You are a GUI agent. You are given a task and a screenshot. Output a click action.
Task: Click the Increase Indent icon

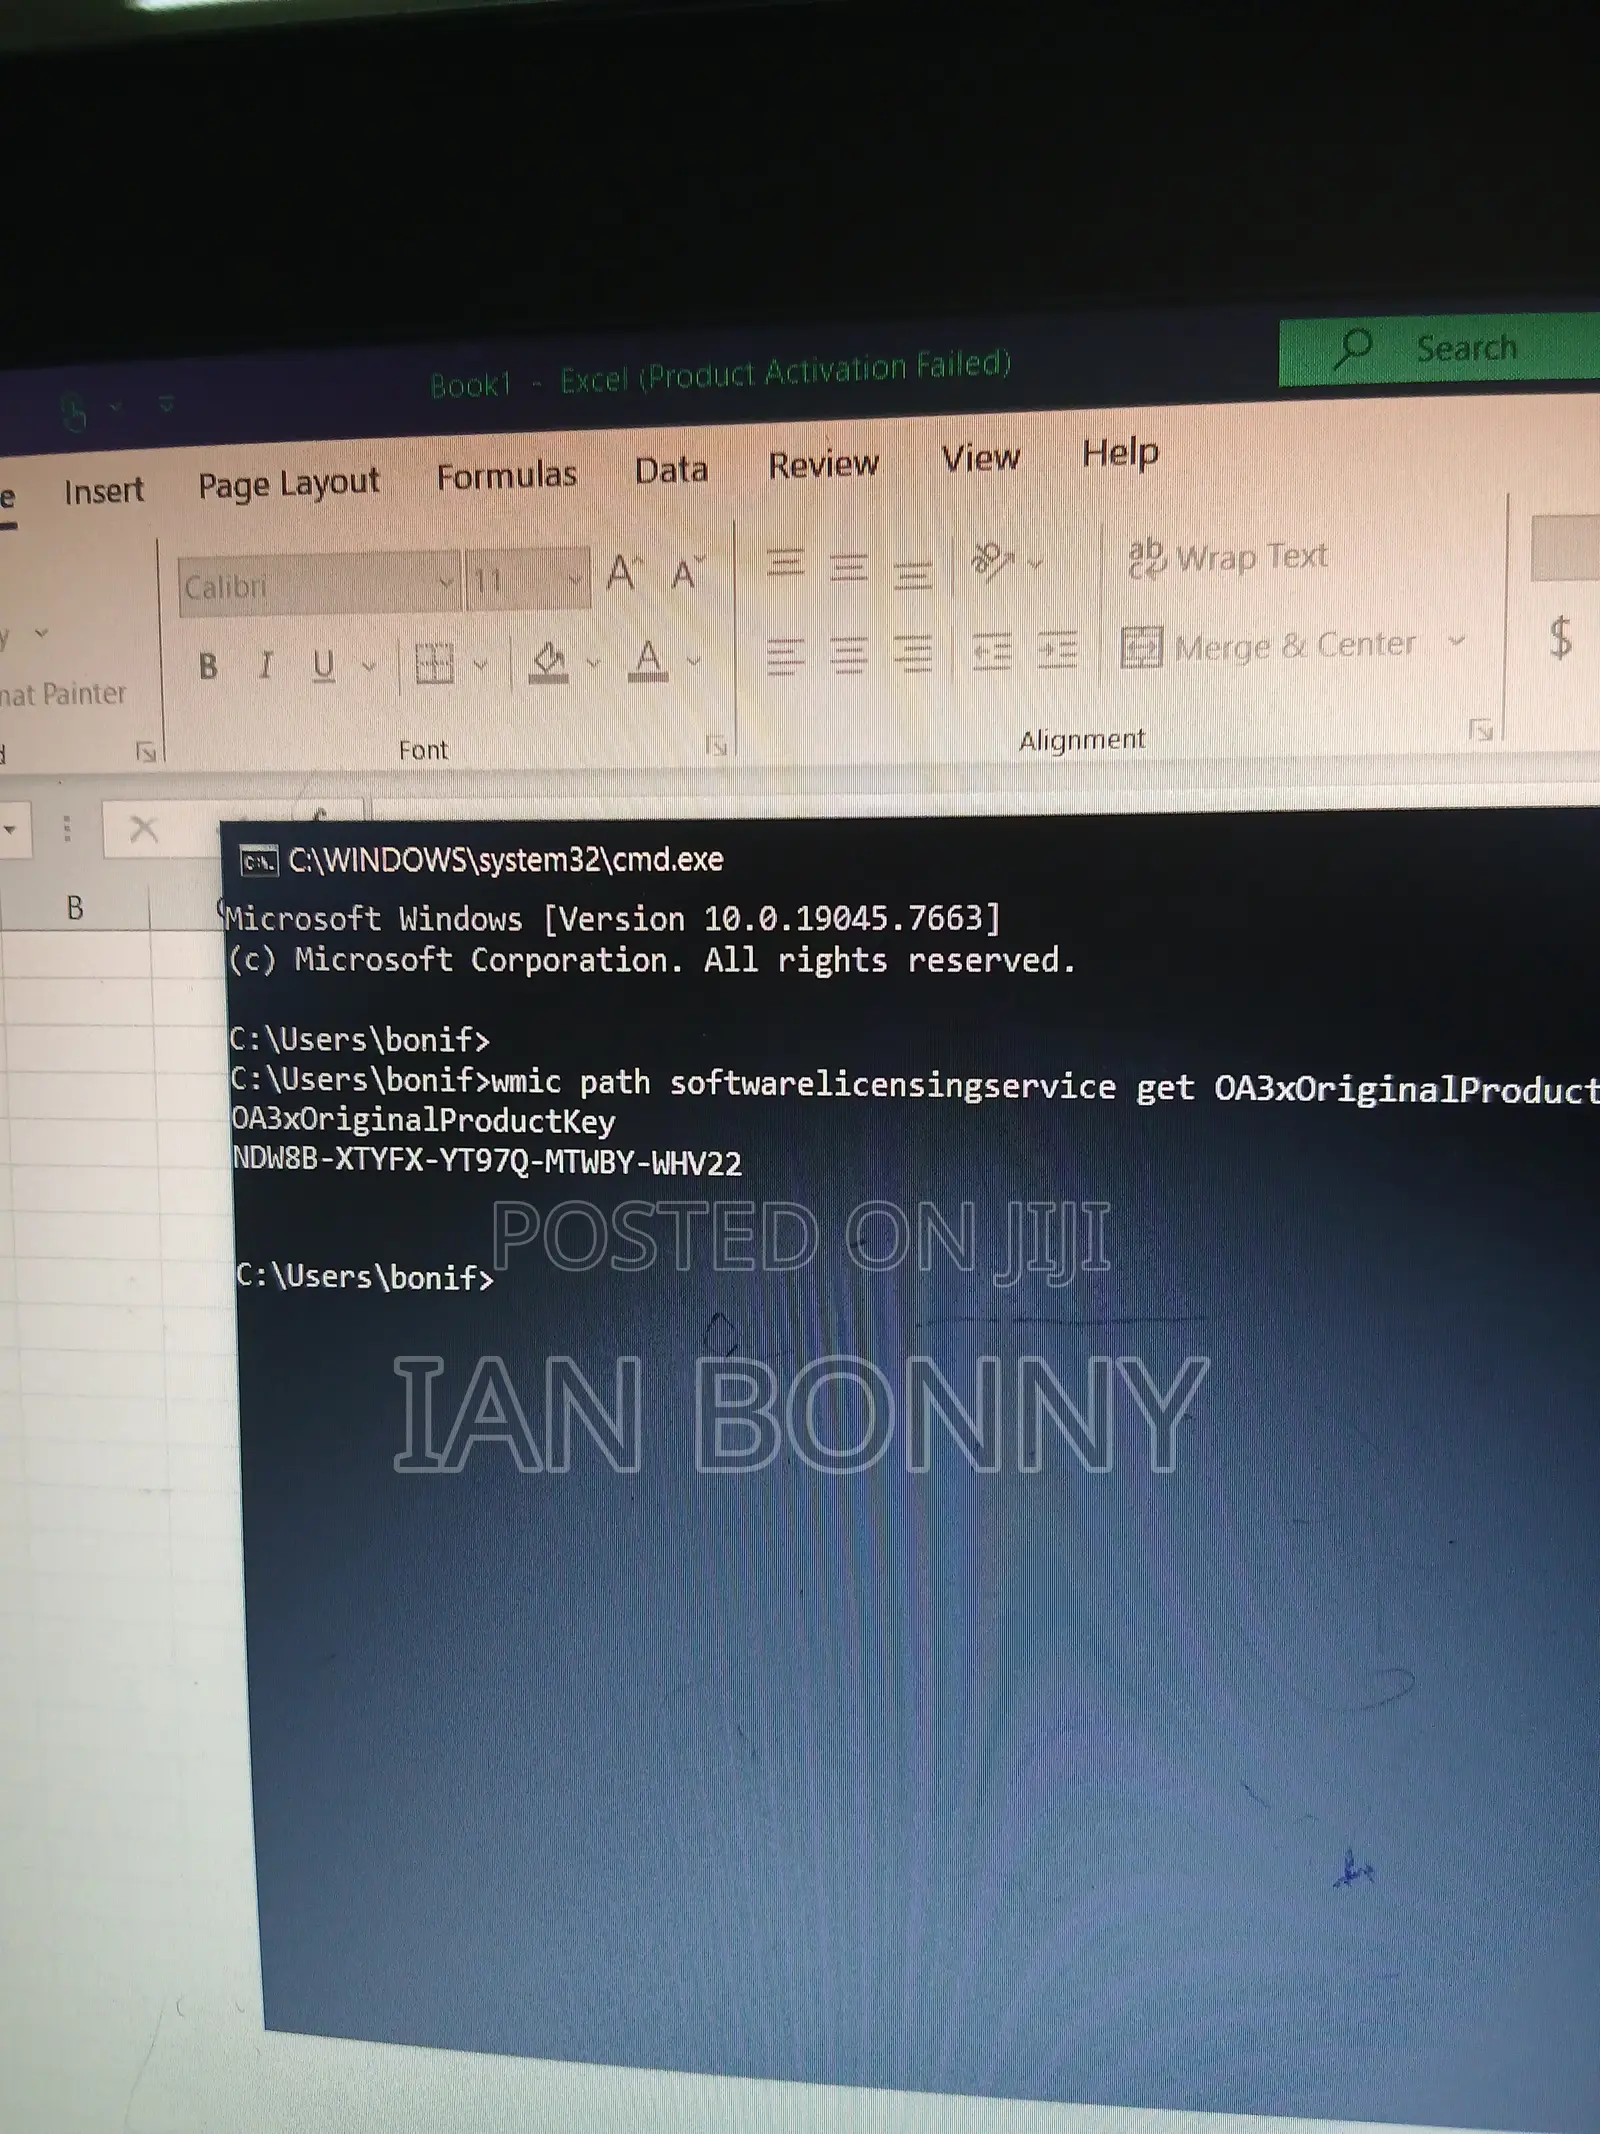point(1056,649)
